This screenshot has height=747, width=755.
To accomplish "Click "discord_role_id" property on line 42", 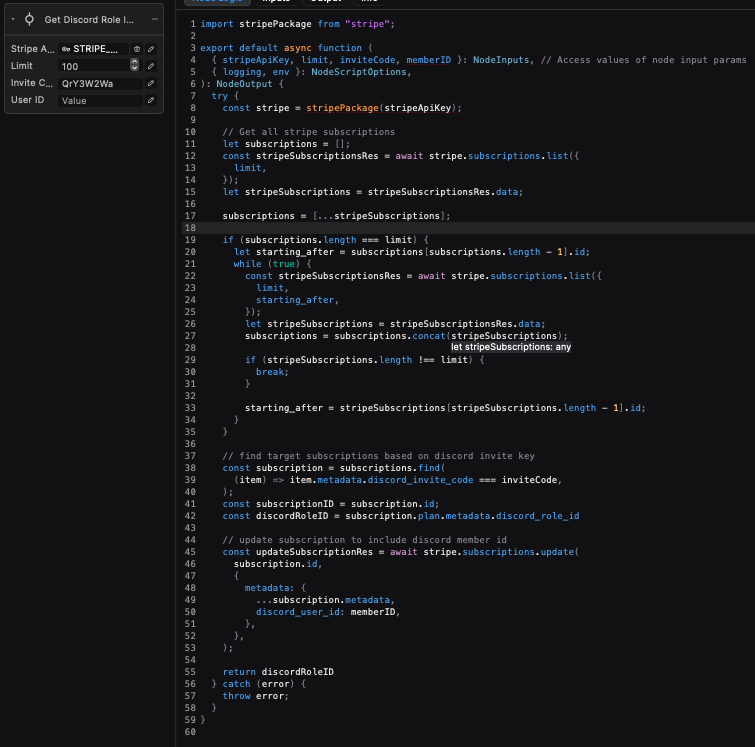I will (x=537, y=516).
